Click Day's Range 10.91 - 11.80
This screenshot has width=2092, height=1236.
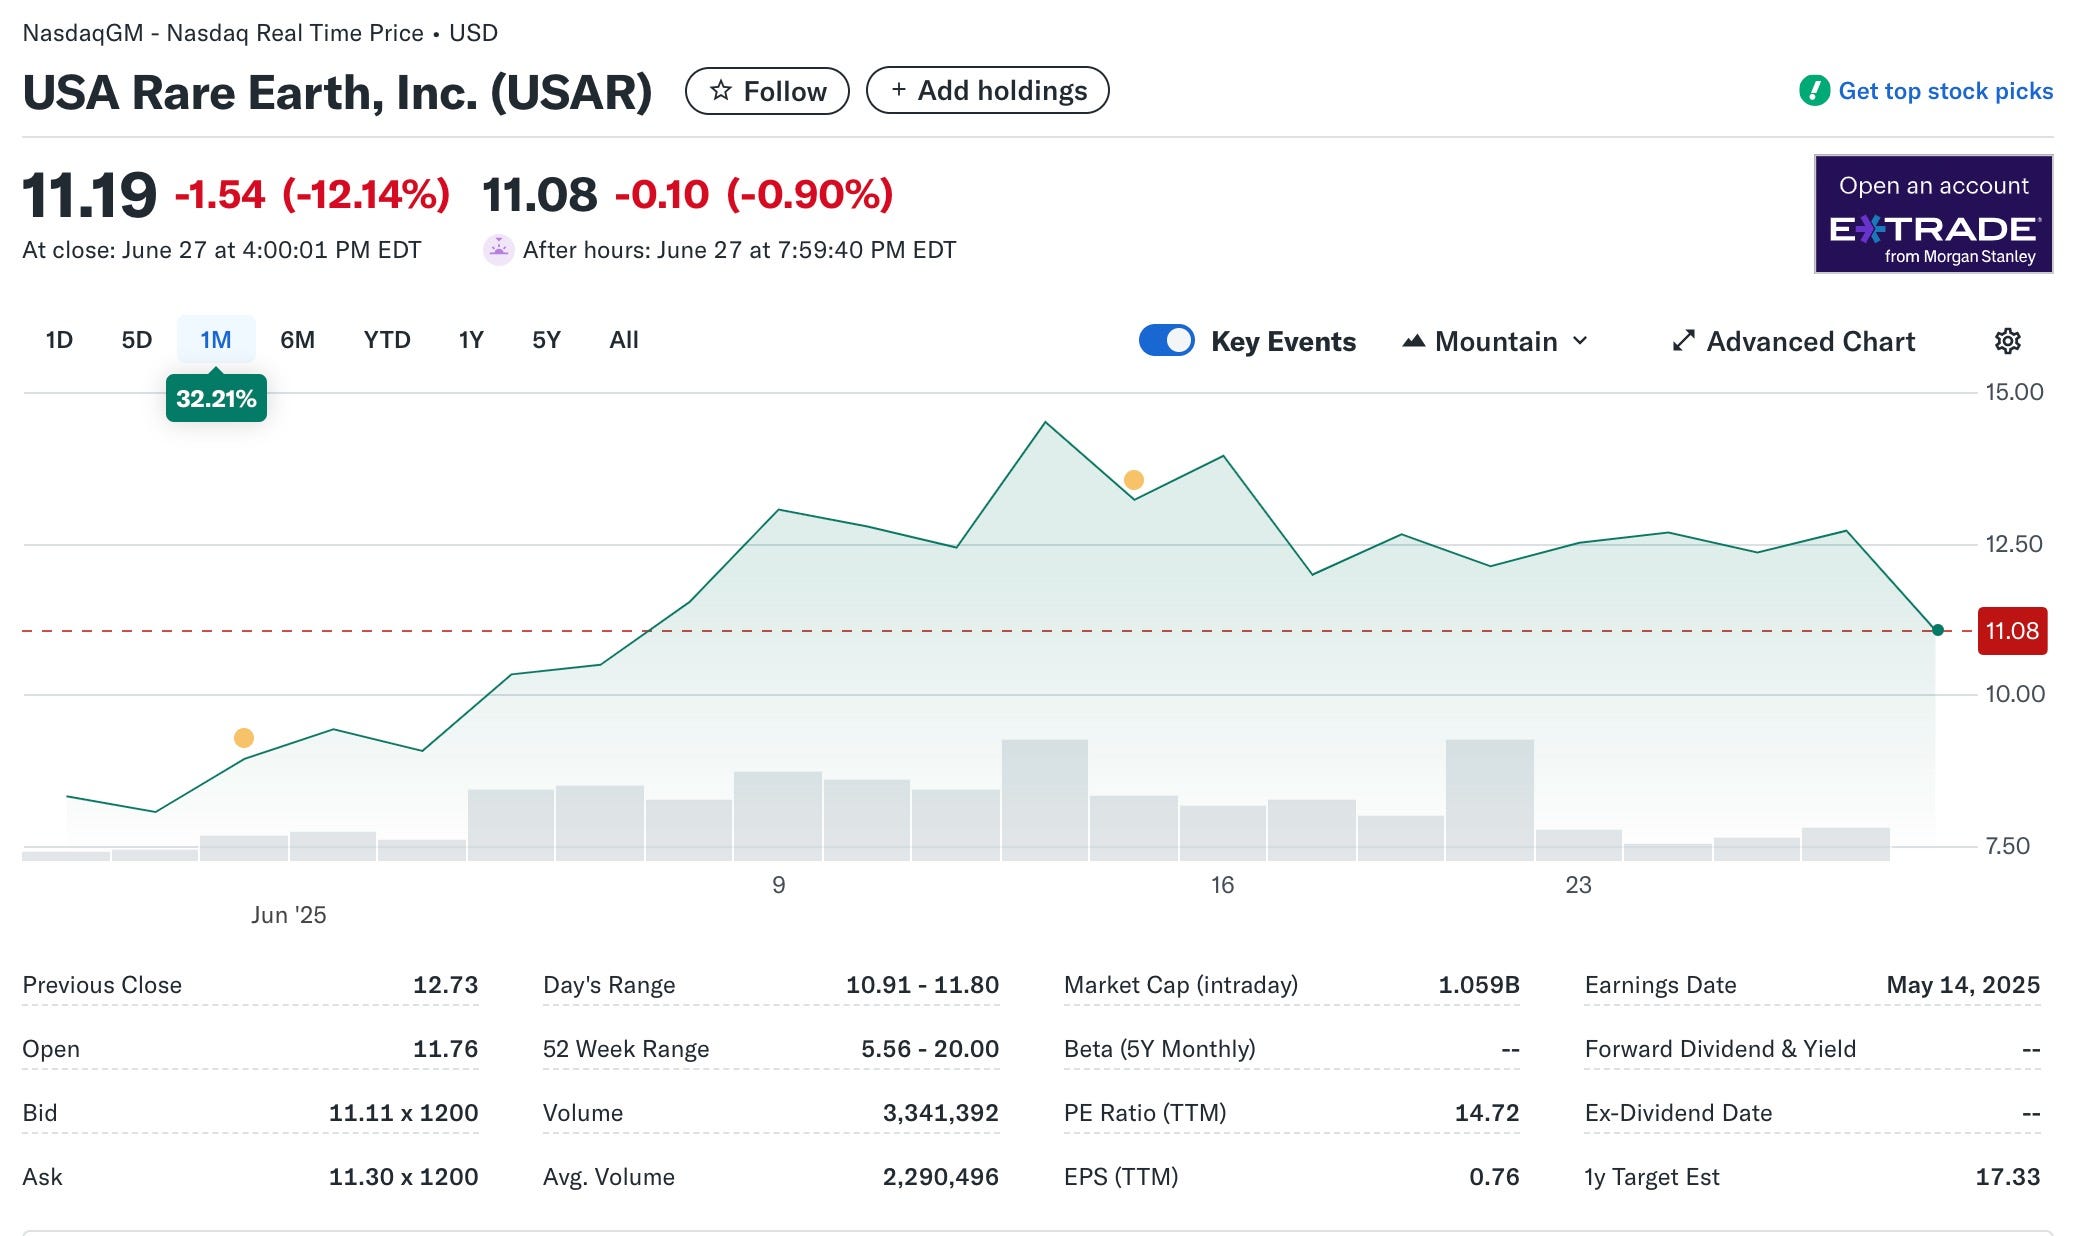[x=922, y=985]
